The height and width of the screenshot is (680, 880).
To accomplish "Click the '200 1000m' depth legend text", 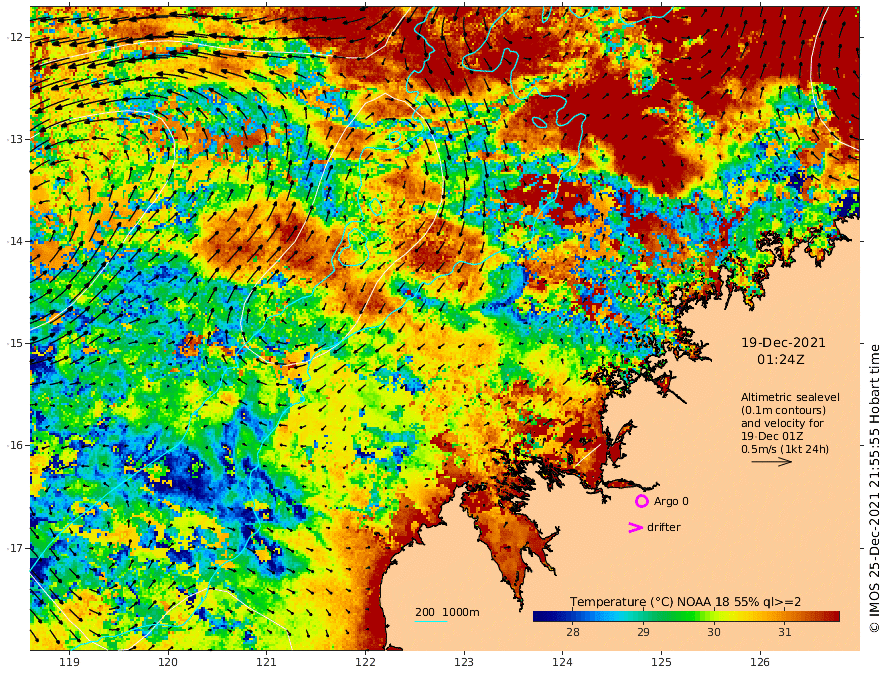I will tap(447, 612).
